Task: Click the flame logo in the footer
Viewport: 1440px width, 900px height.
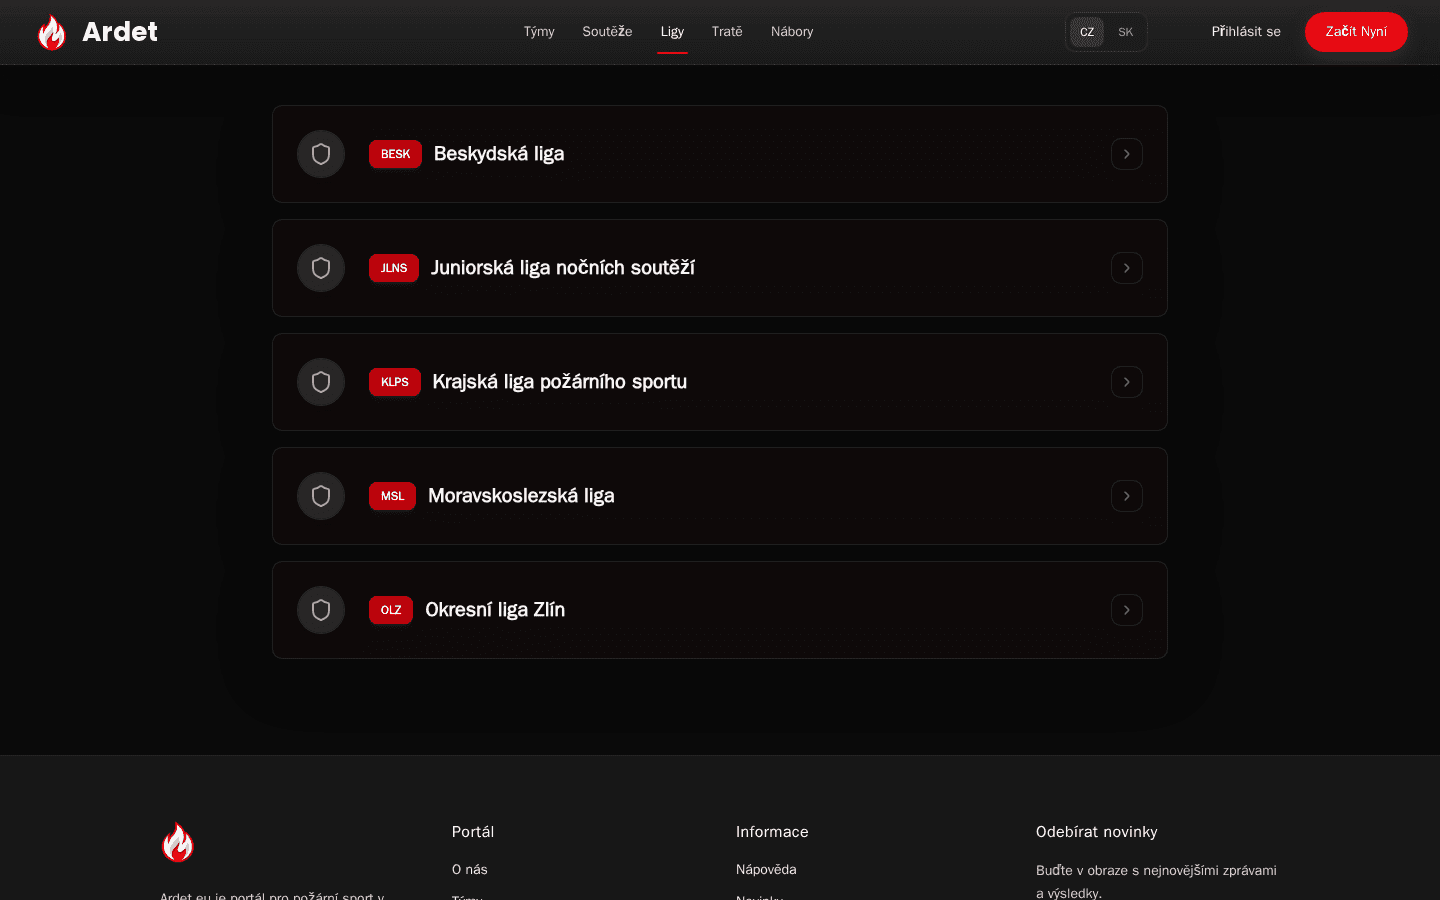Action: point(178,842)
